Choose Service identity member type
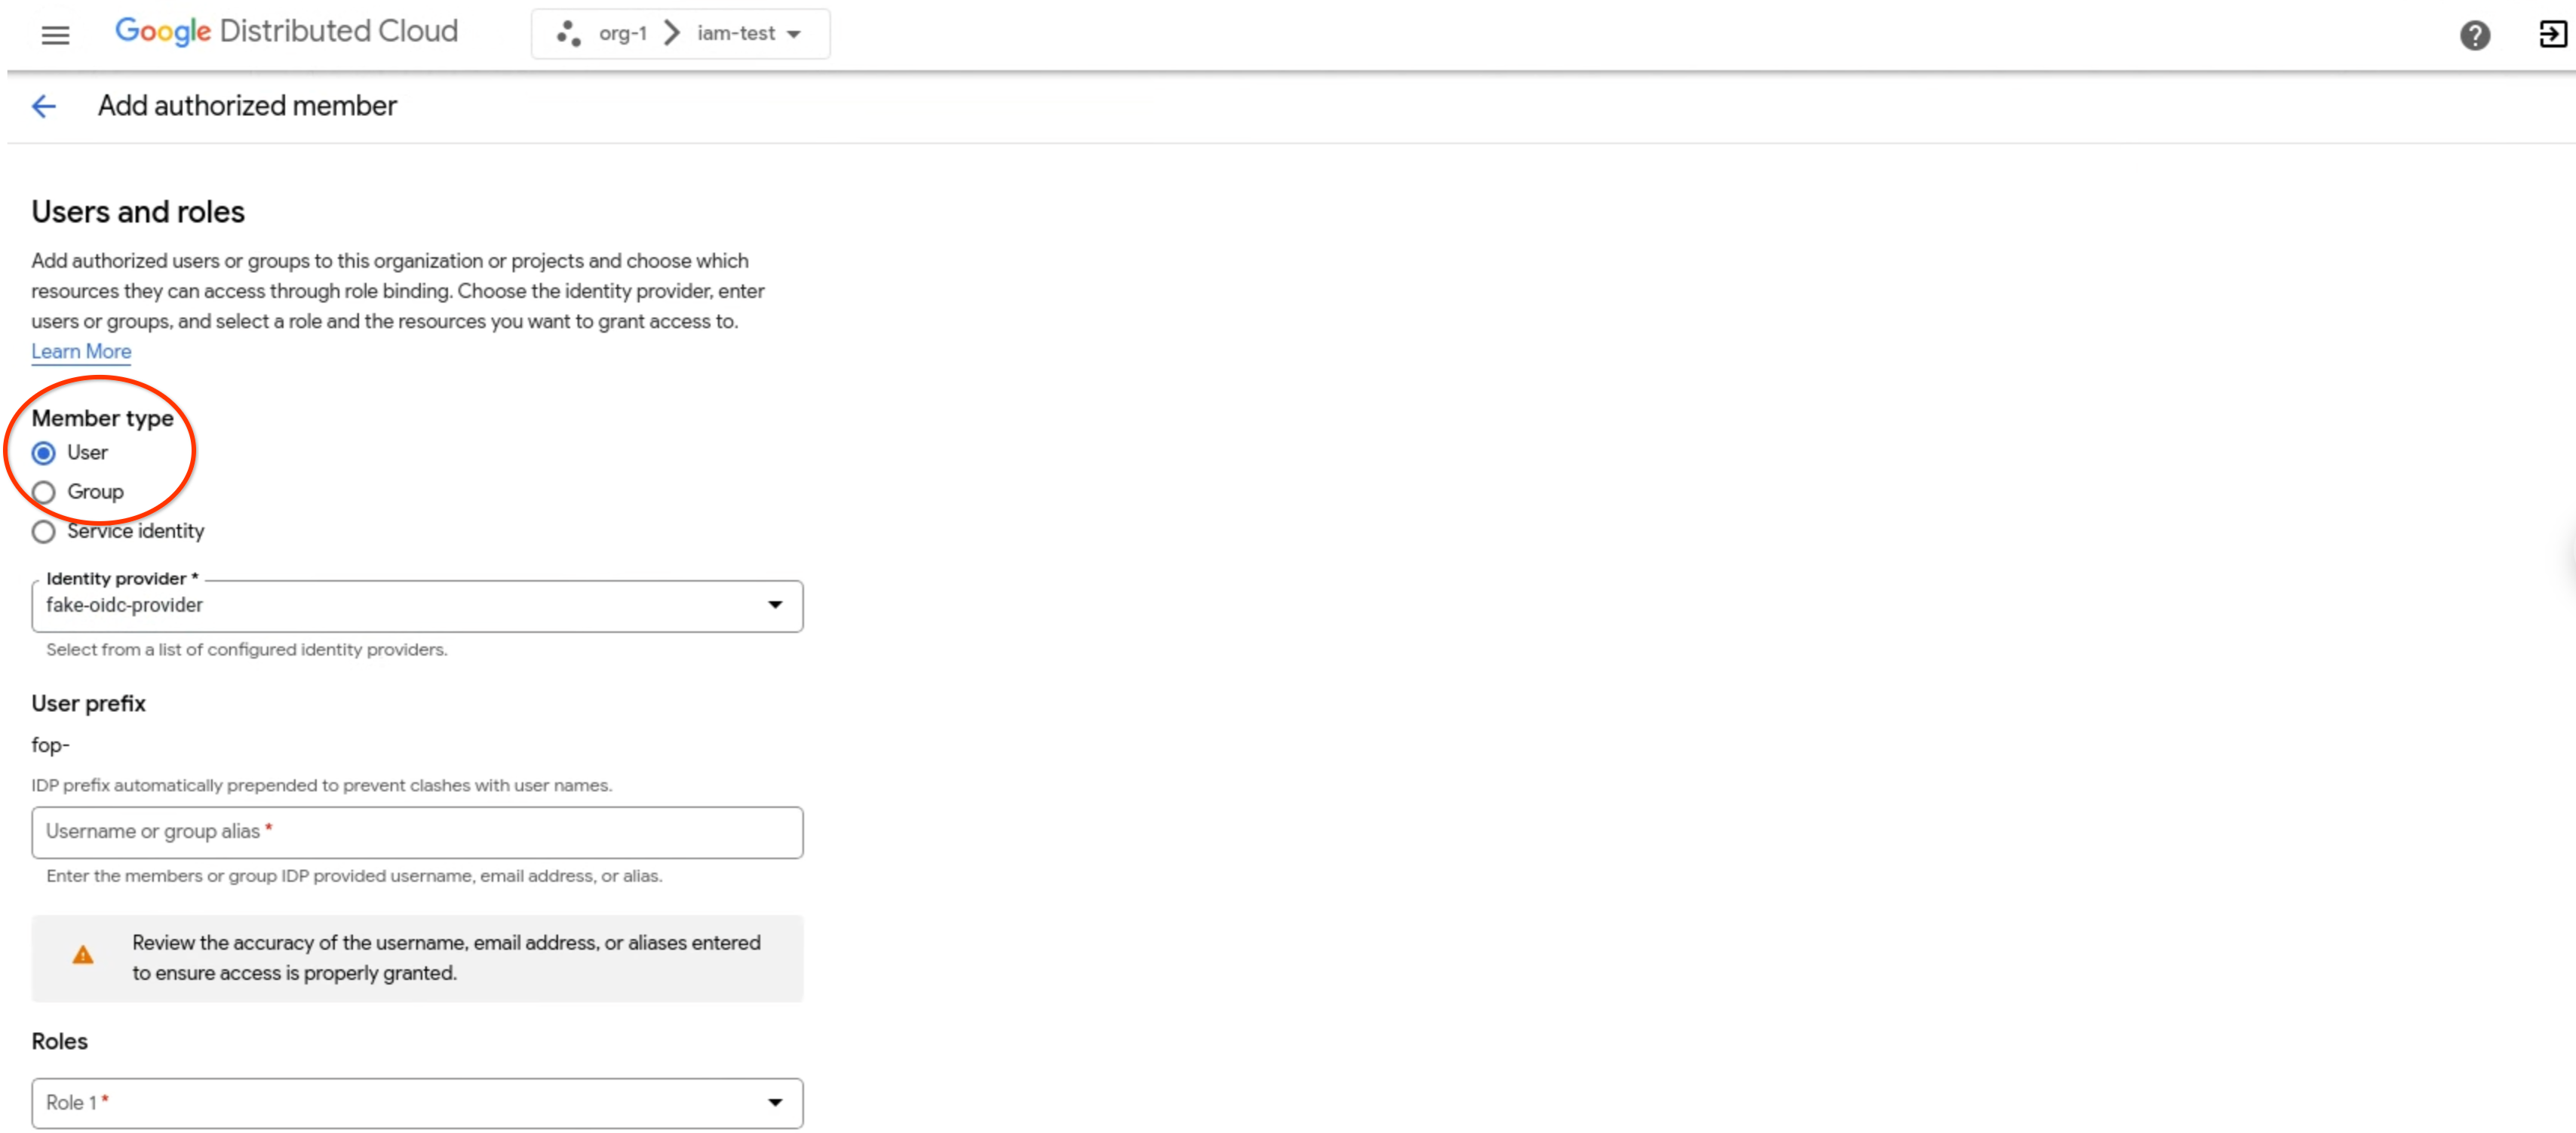Screen dimensions: 2576x1133 [44, 532]
